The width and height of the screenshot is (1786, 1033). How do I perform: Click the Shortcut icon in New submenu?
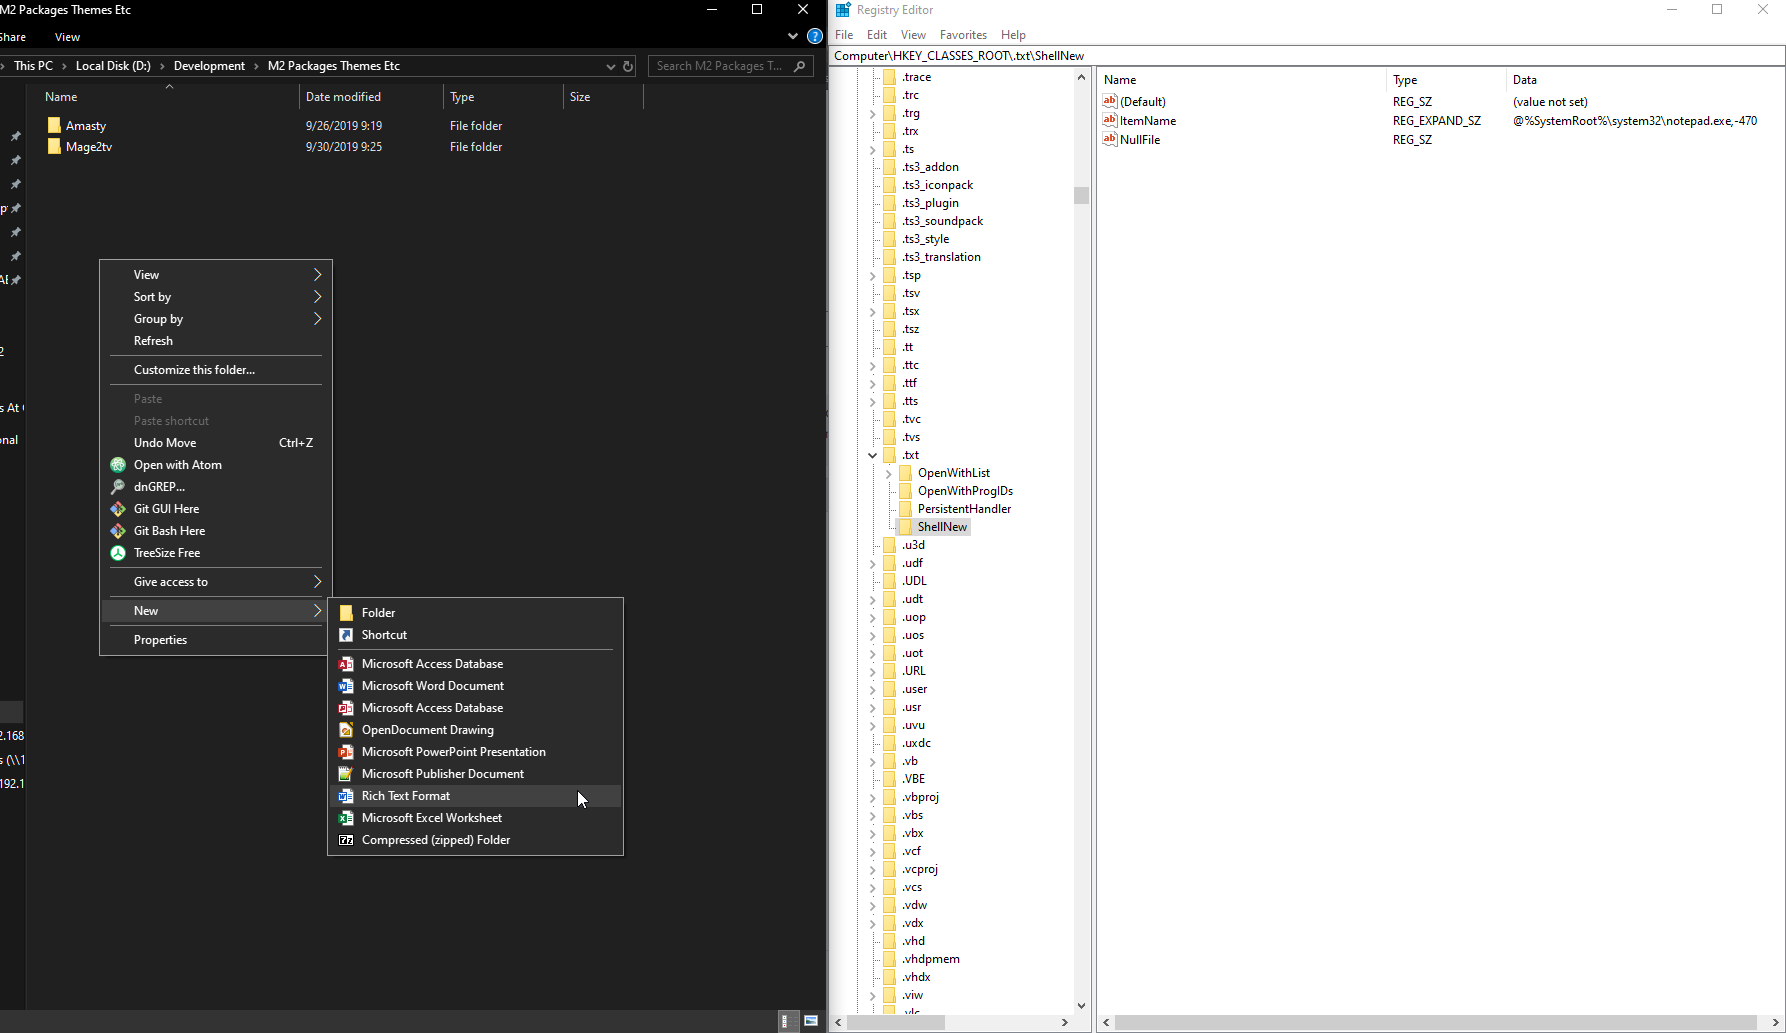(346, 635)
